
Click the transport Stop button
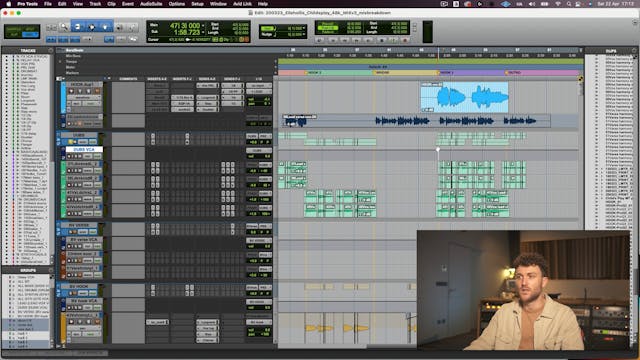pos(381,40)
